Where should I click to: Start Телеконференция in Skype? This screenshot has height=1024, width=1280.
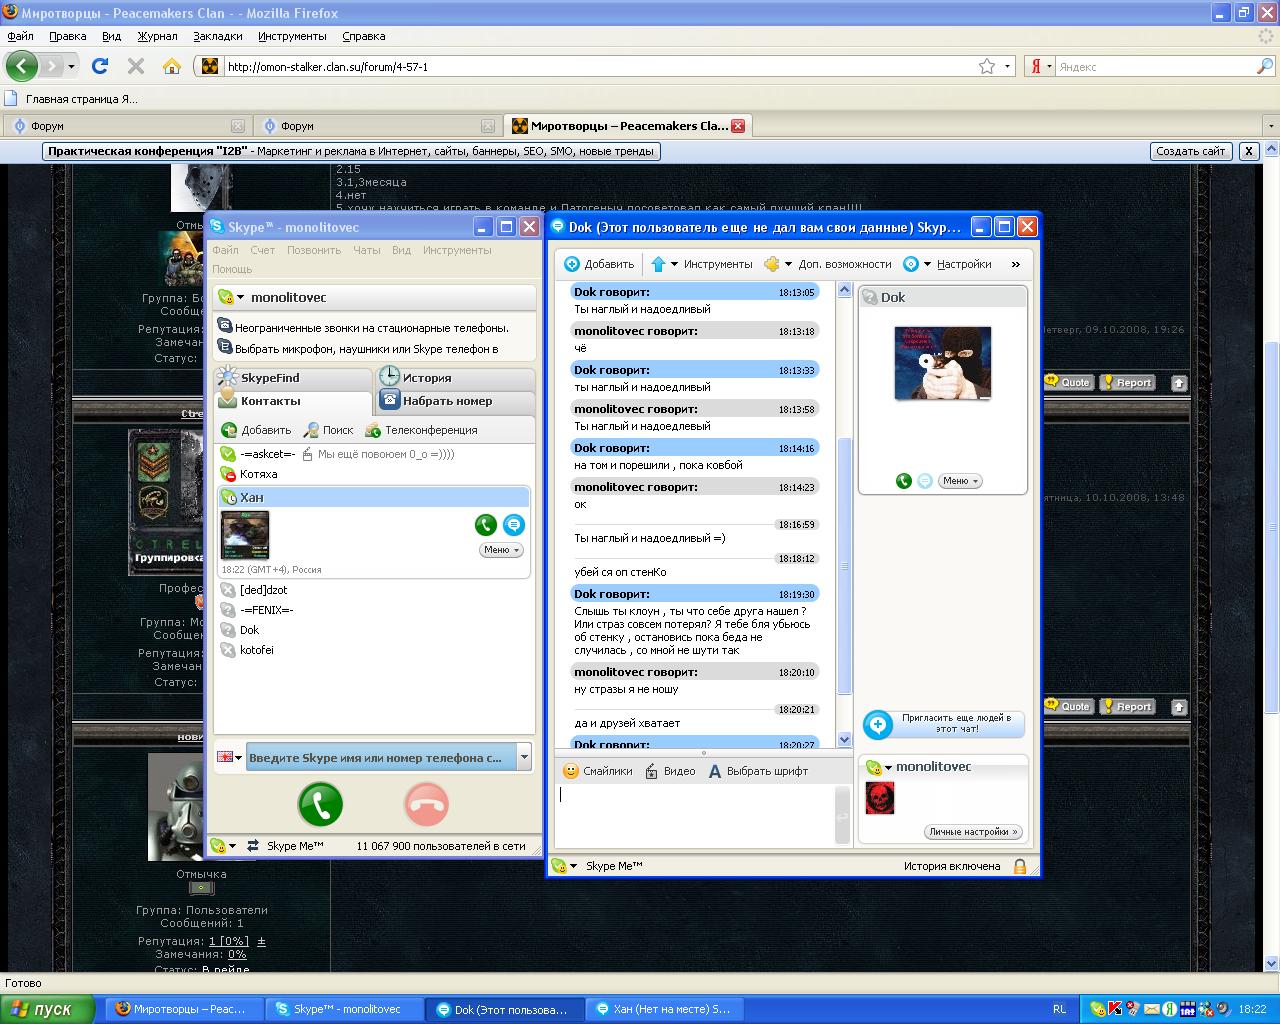pos(421,430)
